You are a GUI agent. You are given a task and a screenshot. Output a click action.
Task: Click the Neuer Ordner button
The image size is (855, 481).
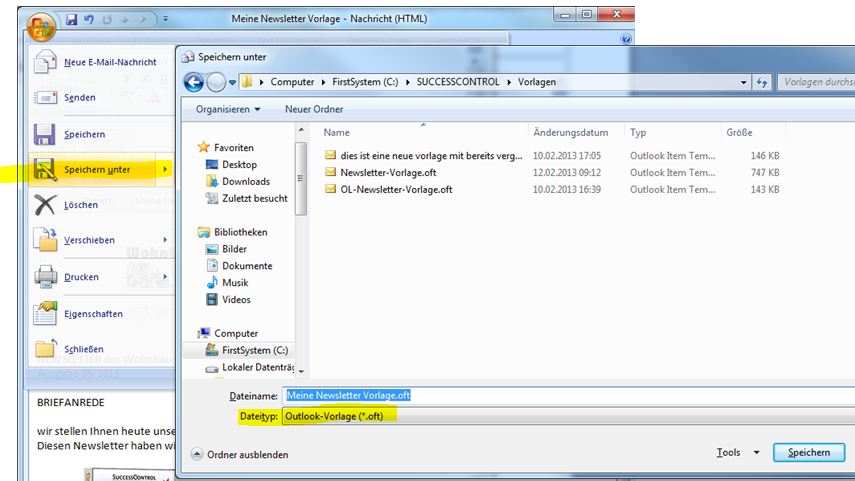[314, 109]
